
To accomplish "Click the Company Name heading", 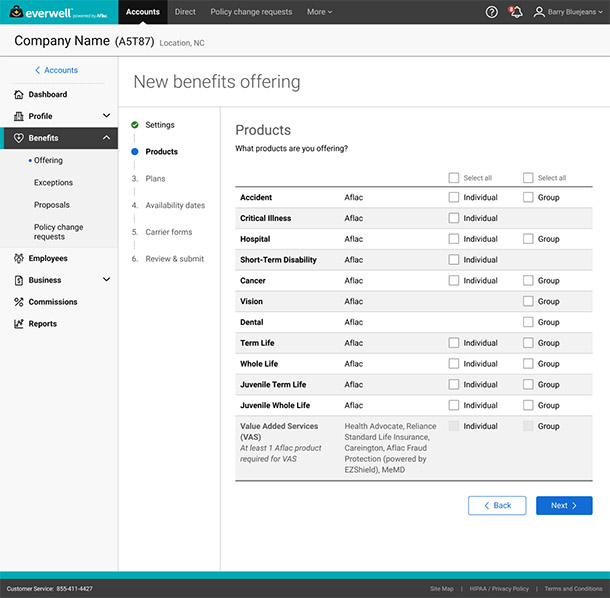I will tap(62, 40).
